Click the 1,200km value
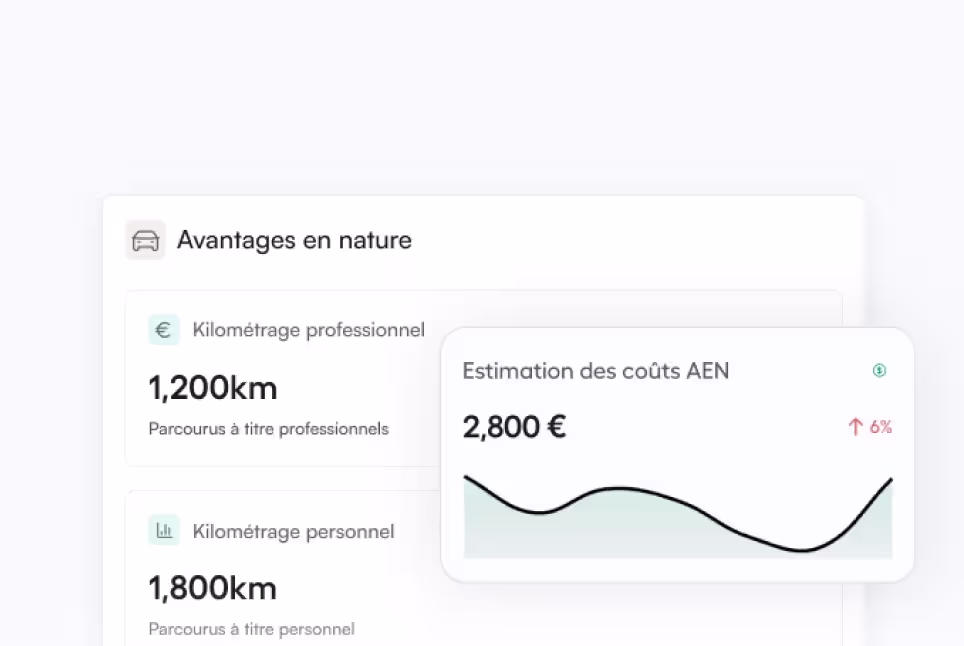 click(213, 388)
